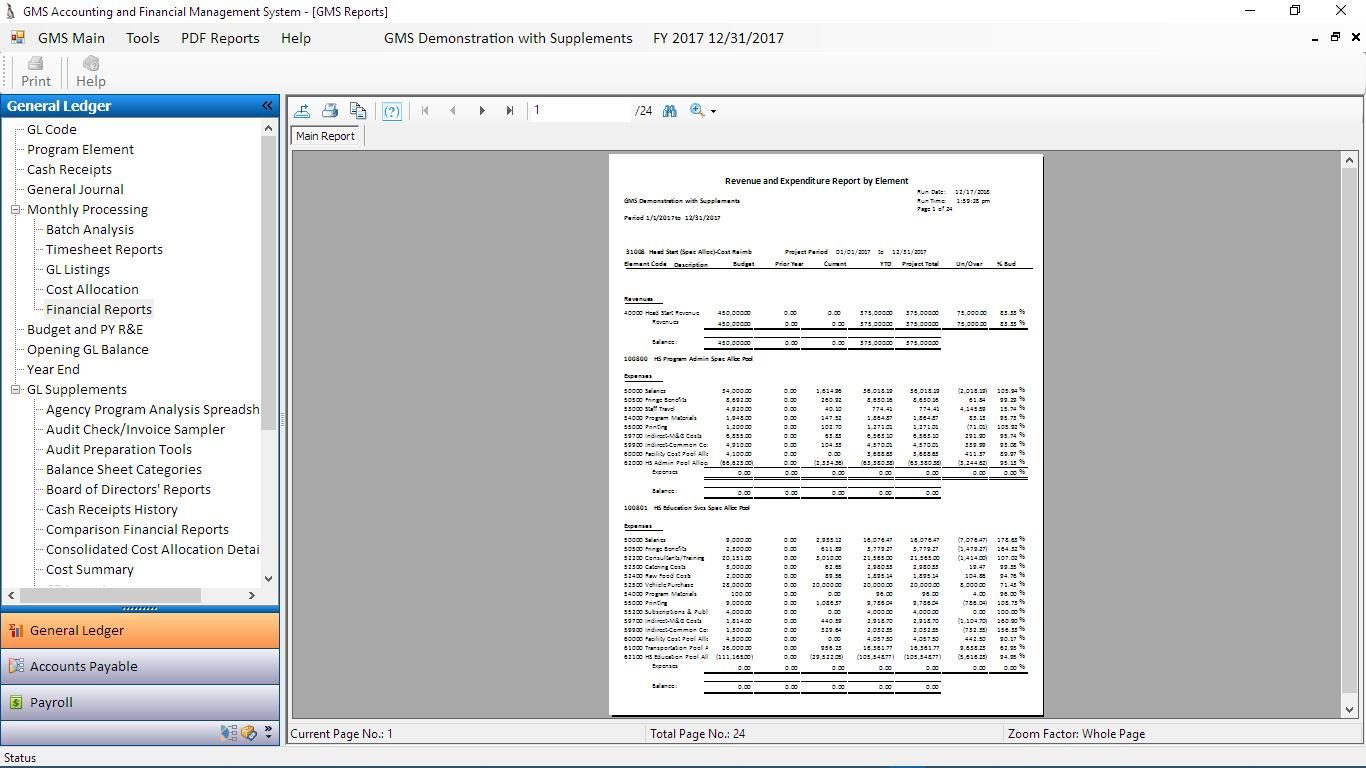Image resolution: width=1366 pixels, height=768 pixels.
Task: Select Batch Analysis under Monthly Processing
Action: point(90,229)
